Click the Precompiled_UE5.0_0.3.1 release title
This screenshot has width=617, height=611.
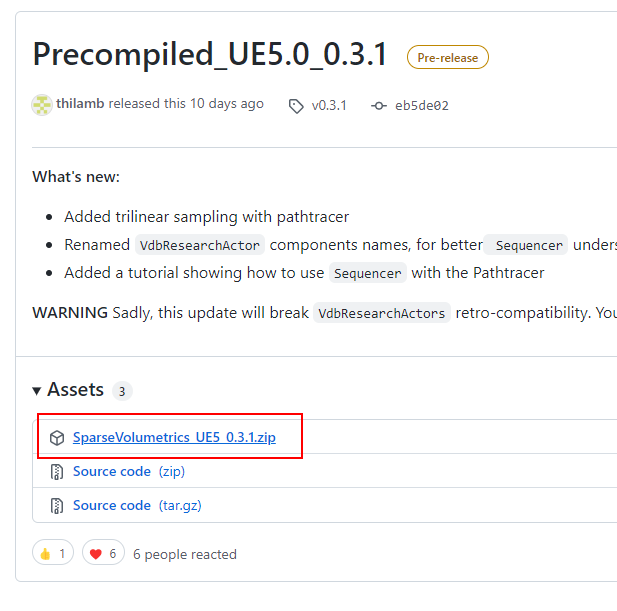point(210,55)
